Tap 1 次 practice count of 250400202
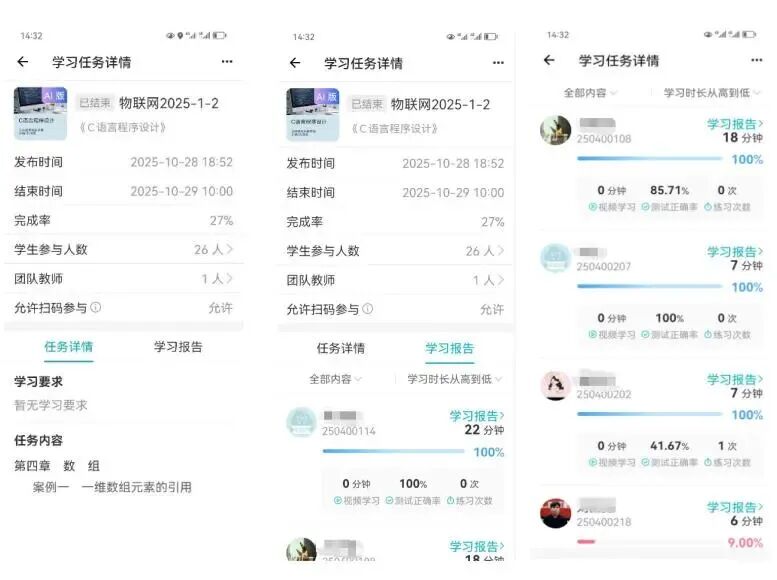This screenshot has width=777, height=580. 727,446
